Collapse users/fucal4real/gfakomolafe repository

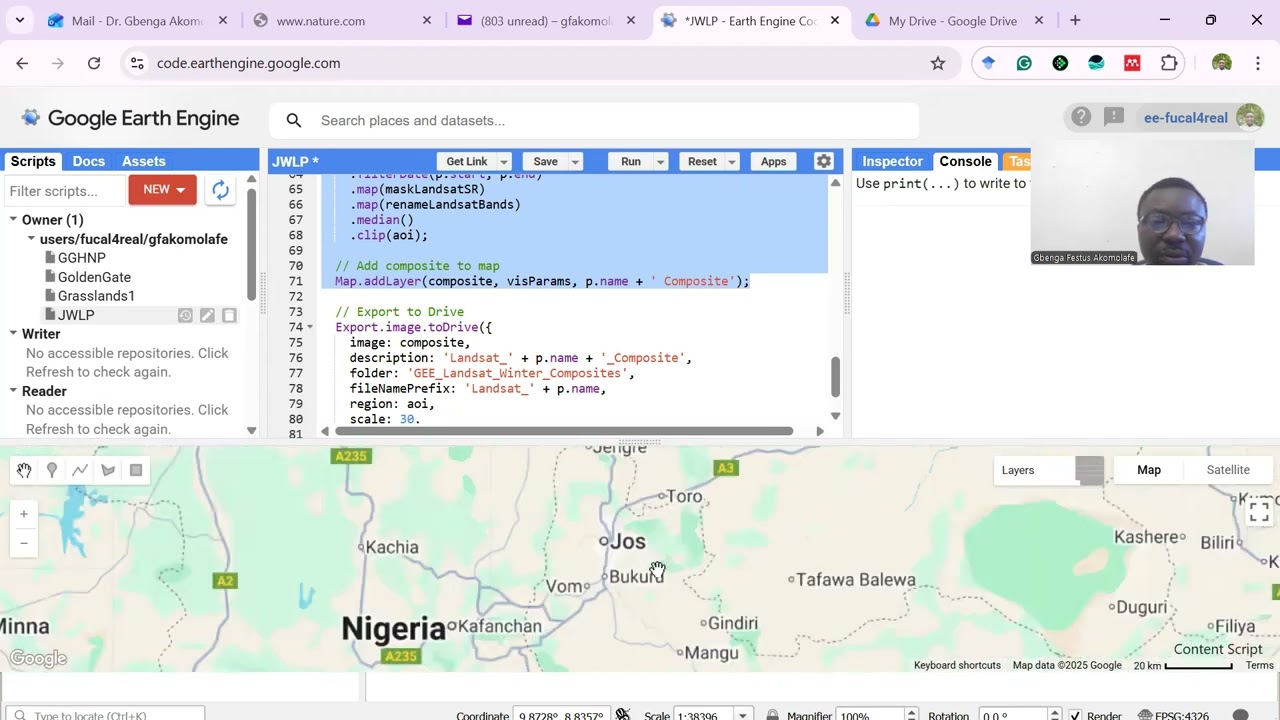(x=31, y=239)
